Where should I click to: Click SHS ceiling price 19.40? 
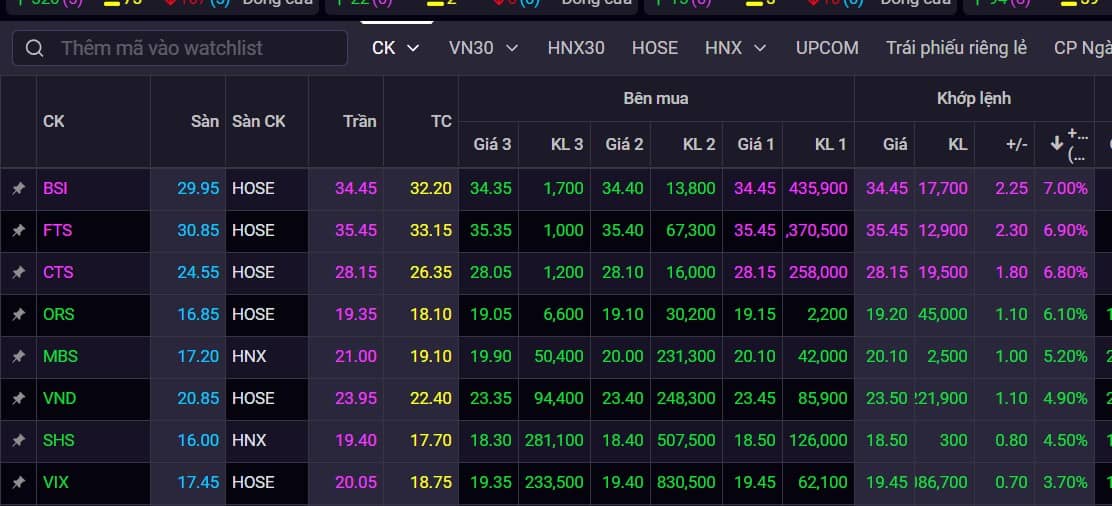point(356,440)
